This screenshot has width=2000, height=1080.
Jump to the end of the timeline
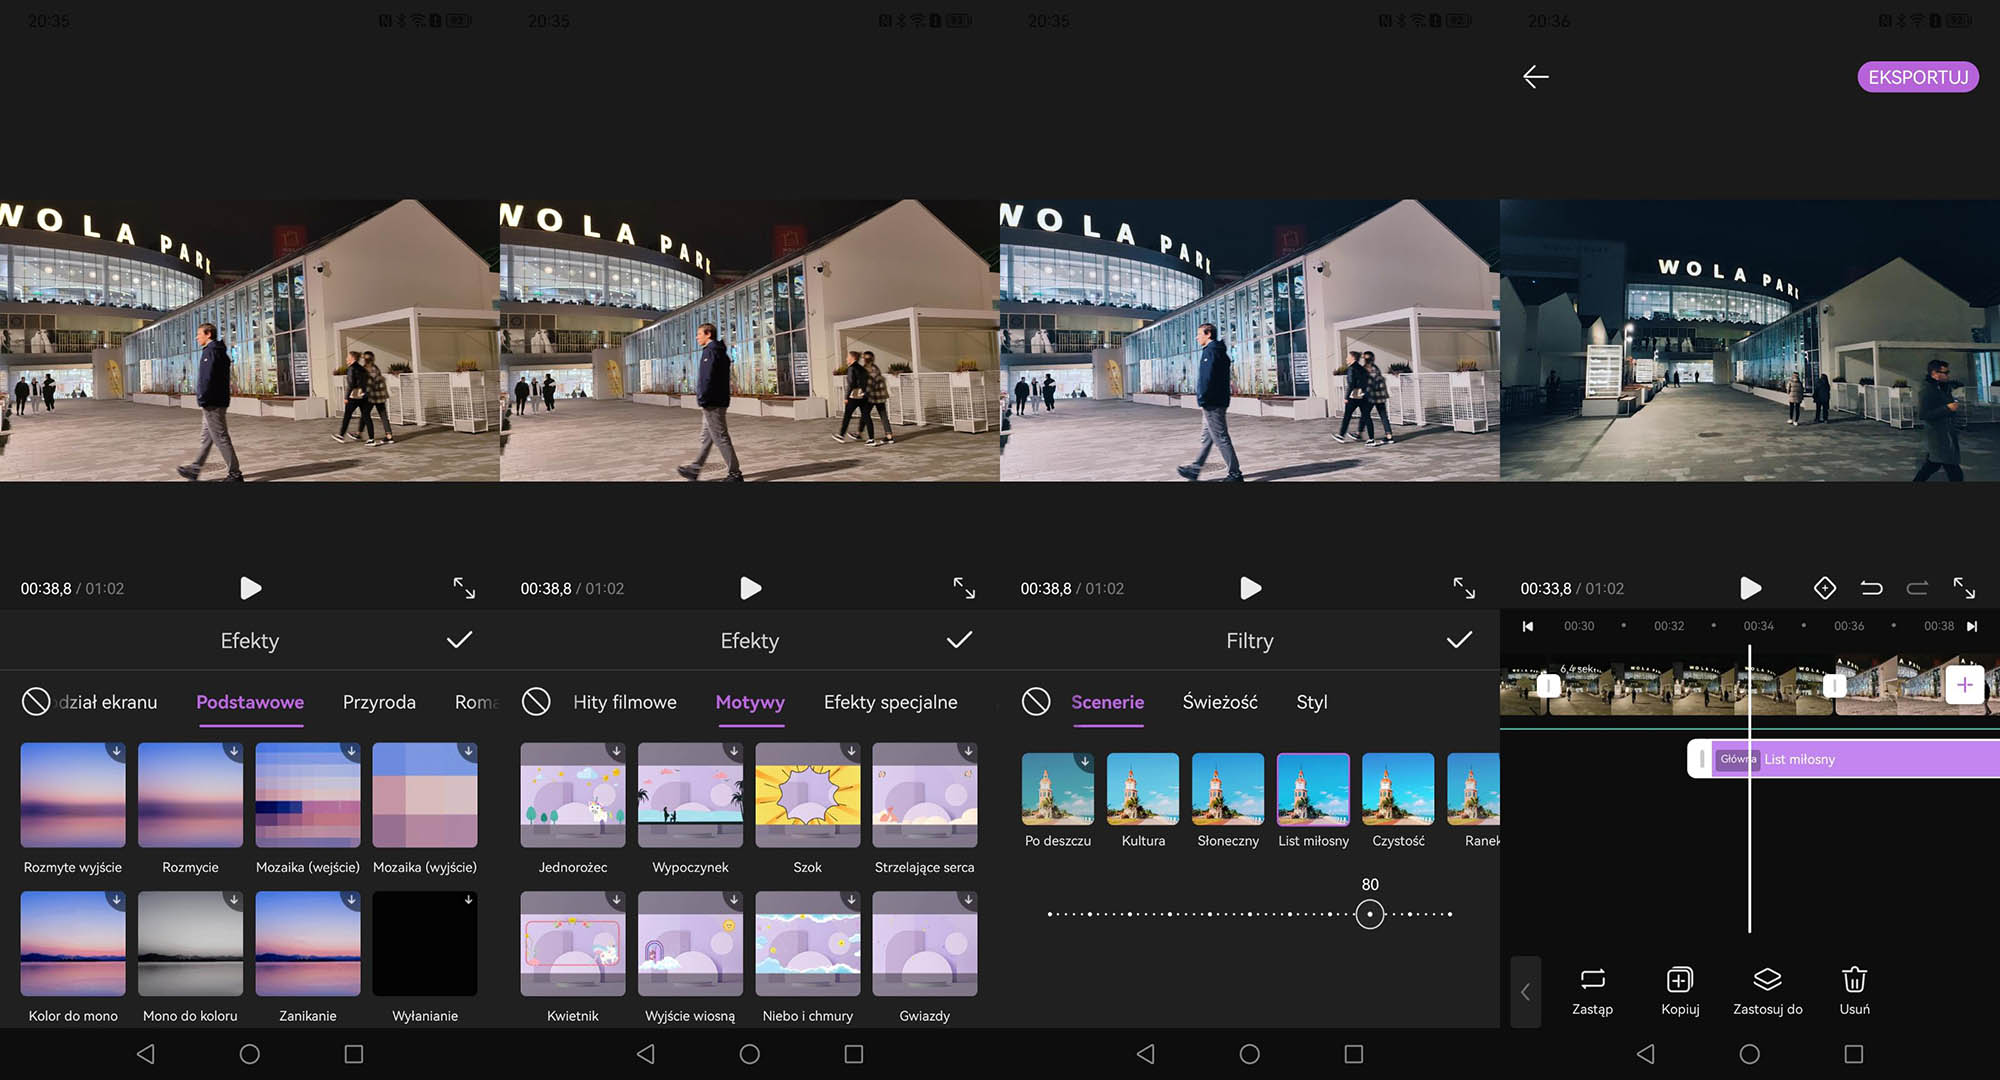pyautogui.click(x=1972, y=626)
